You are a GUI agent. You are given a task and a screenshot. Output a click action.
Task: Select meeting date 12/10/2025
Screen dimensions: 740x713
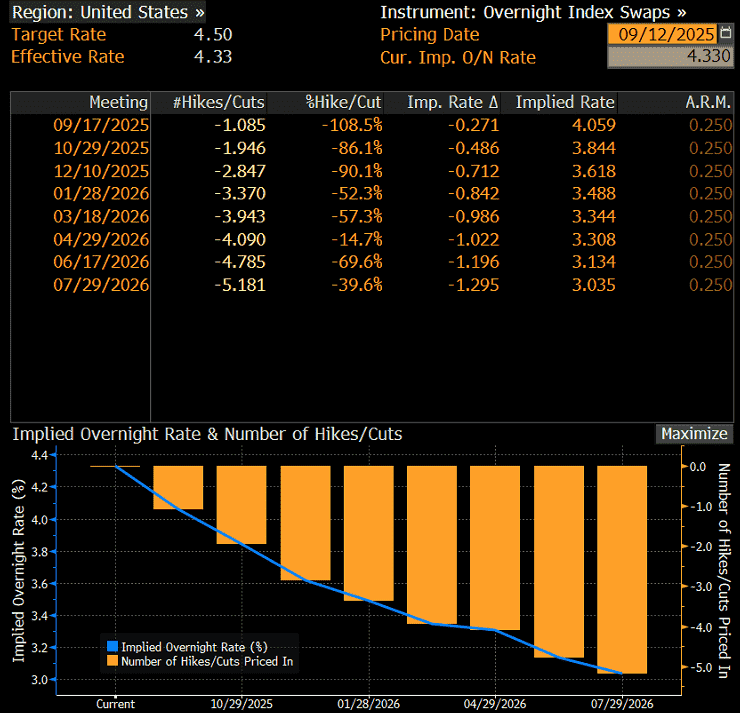coord(101,171)
